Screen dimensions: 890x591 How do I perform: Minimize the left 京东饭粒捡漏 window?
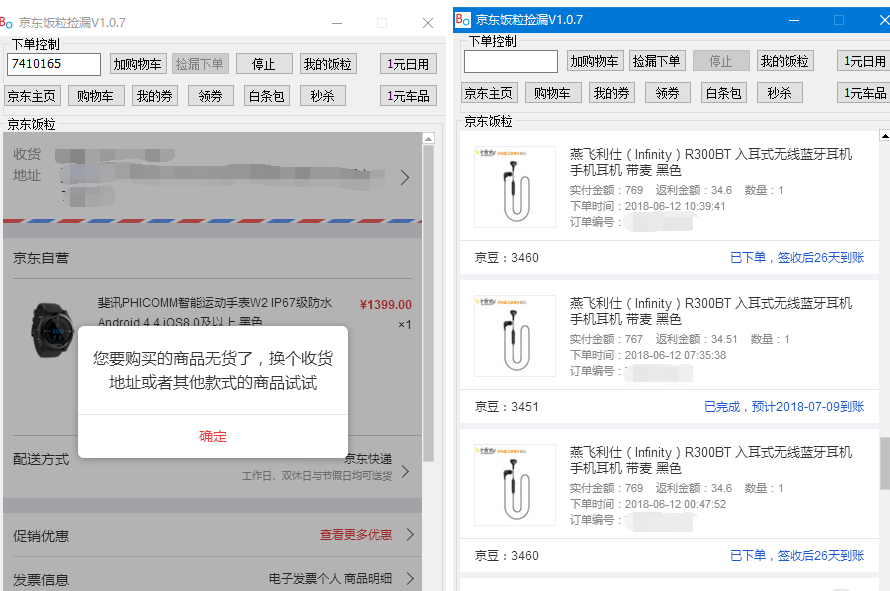337,23
